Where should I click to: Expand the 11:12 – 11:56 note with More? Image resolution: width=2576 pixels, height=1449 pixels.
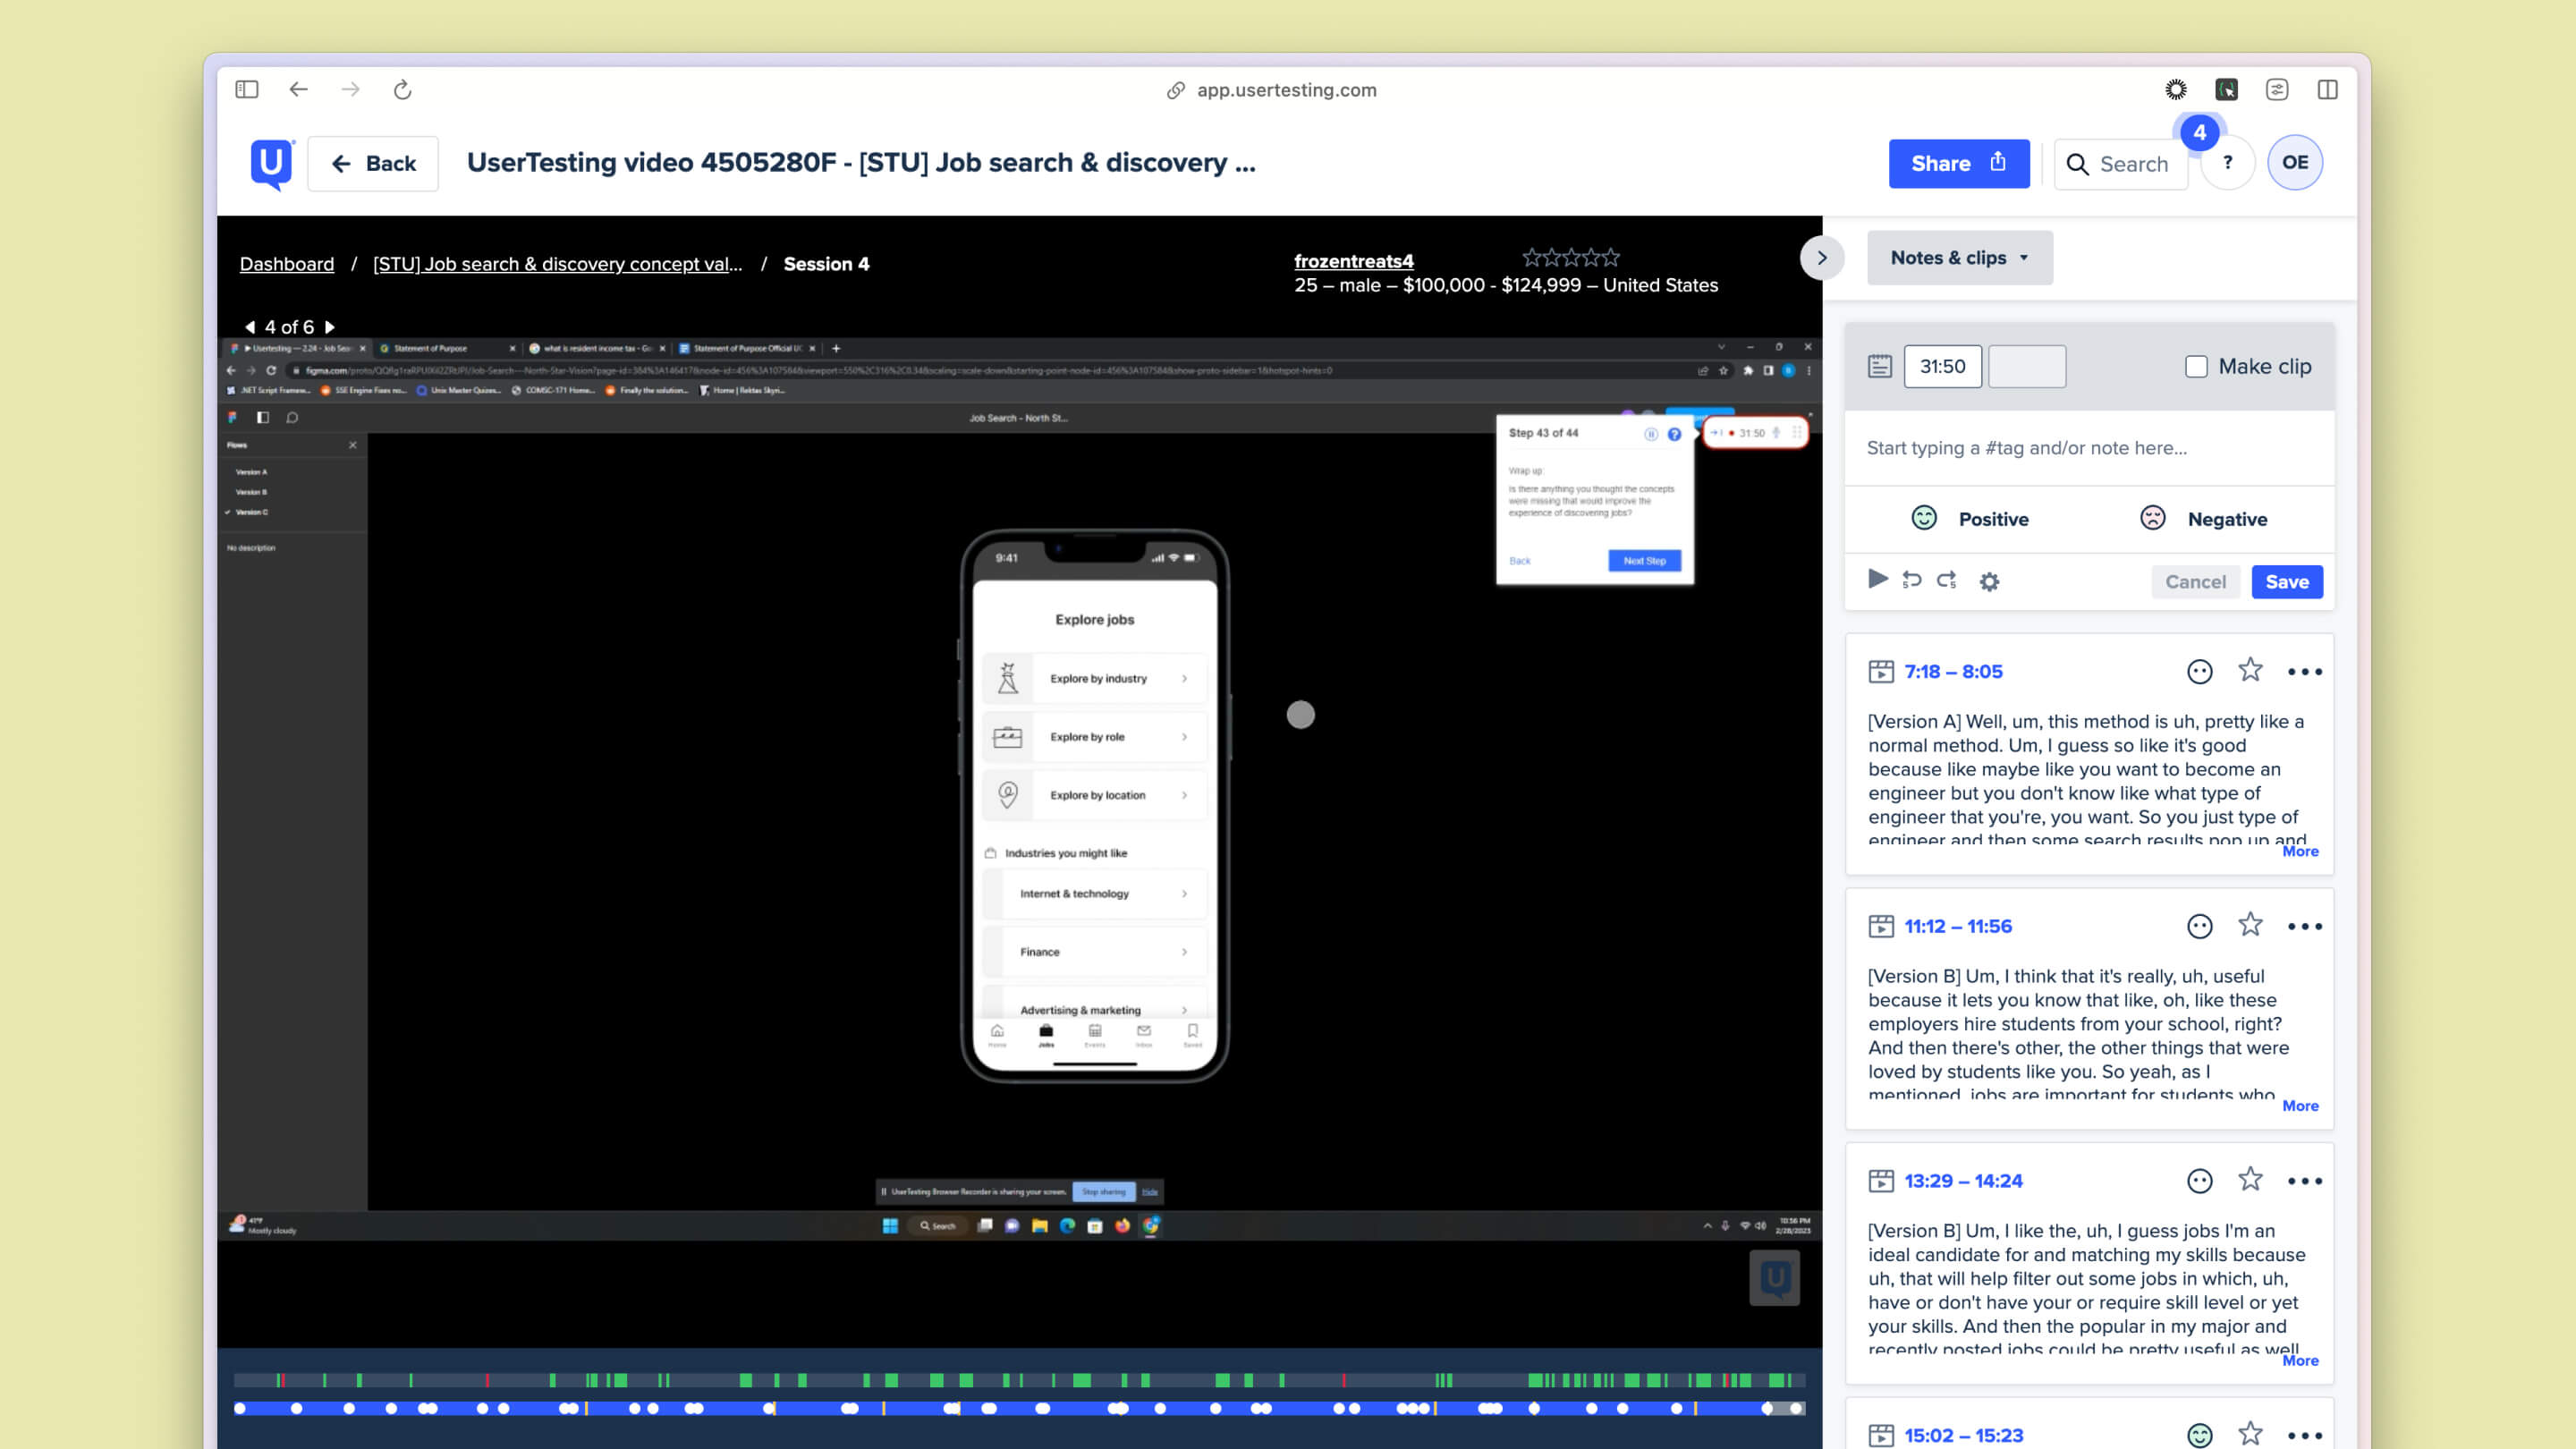pos(2300,1106)
